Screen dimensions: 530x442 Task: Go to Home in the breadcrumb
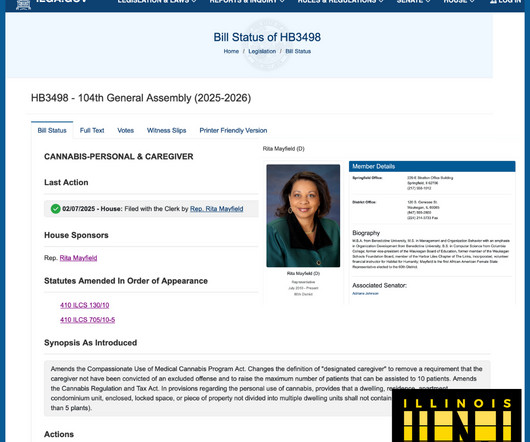pos(231,51)
